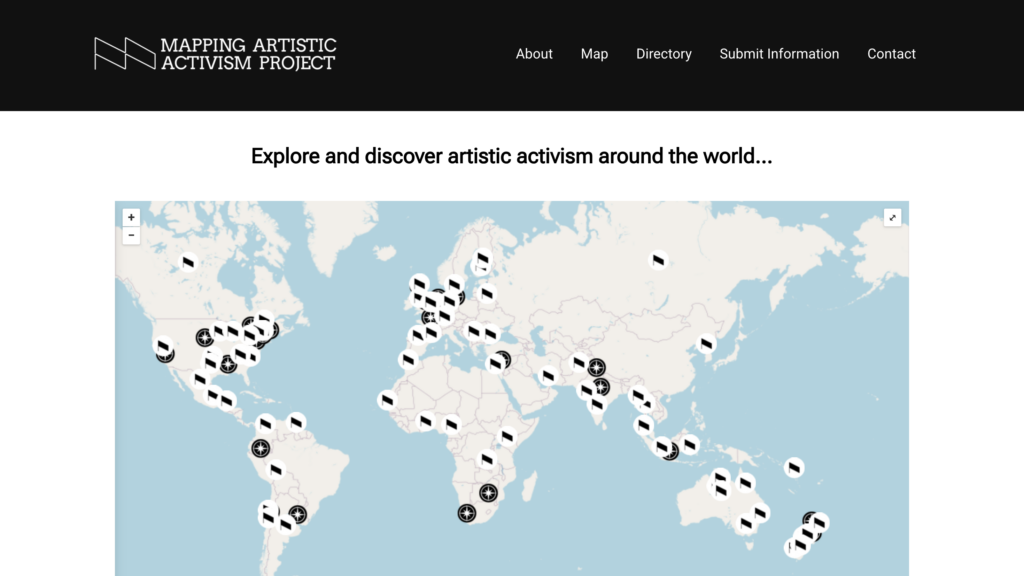1024x576 pixels.
Task: Click the flag marker in northwest Canada
Action: [x=187, y=262]
